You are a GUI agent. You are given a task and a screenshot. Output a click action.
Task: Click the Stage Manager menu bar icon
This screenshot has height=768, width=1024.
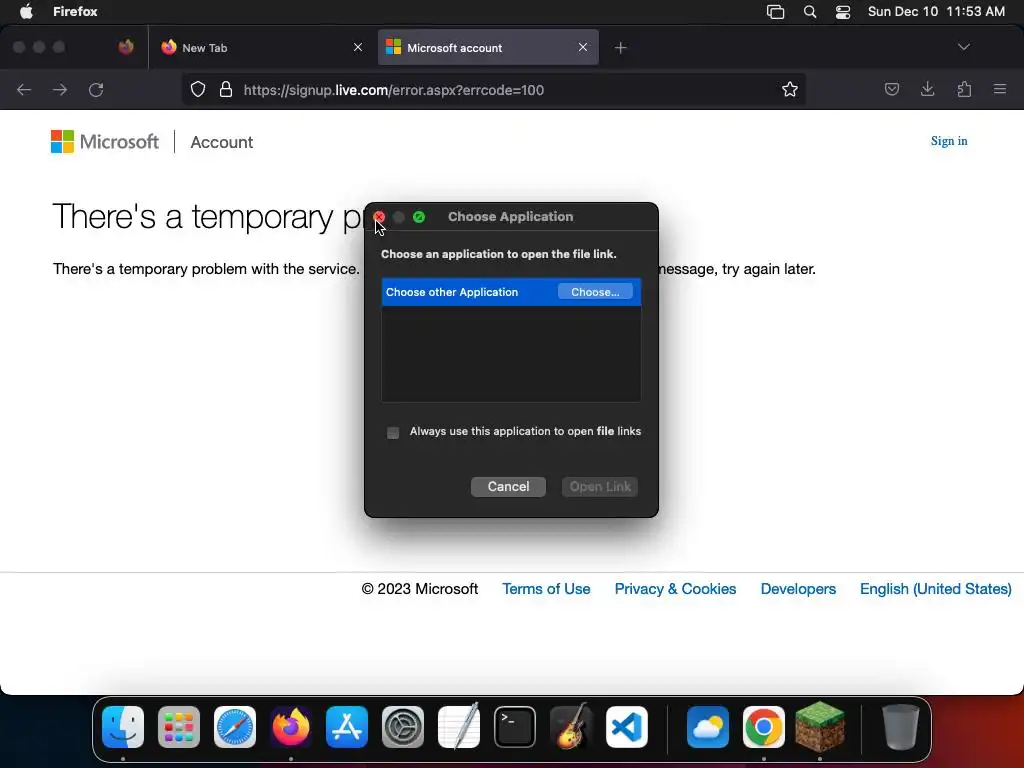click(x=775, y=12)
